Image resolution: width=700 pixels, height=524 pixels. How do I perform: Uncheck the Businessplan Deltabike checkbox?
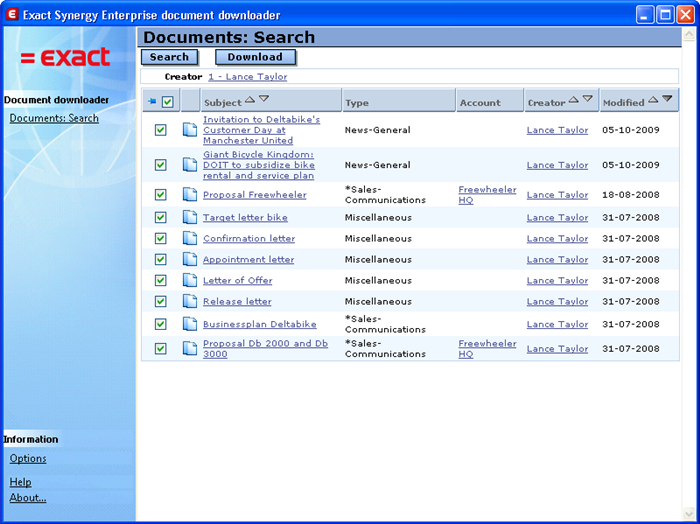[161, 324]
